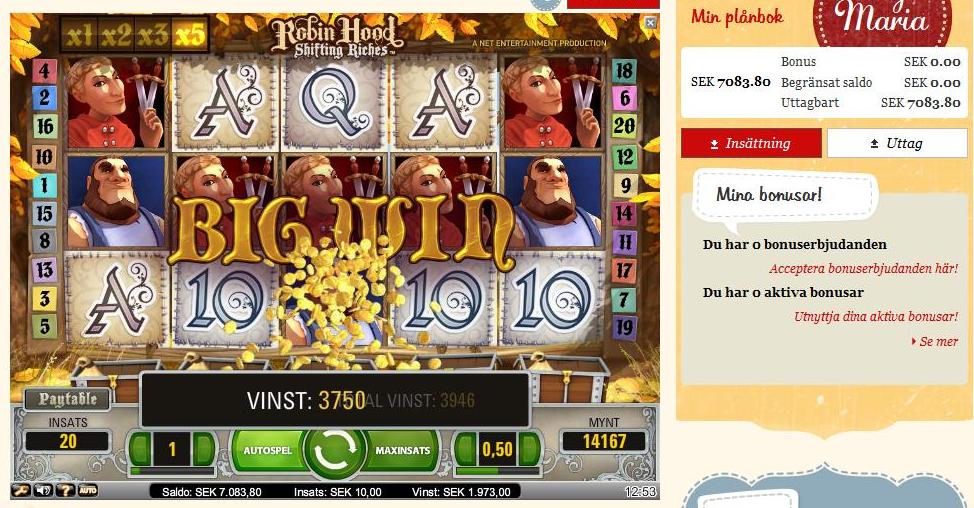974x508 pixels.
Task: Click the coin value level bar
Action: (x=498, y=471)
